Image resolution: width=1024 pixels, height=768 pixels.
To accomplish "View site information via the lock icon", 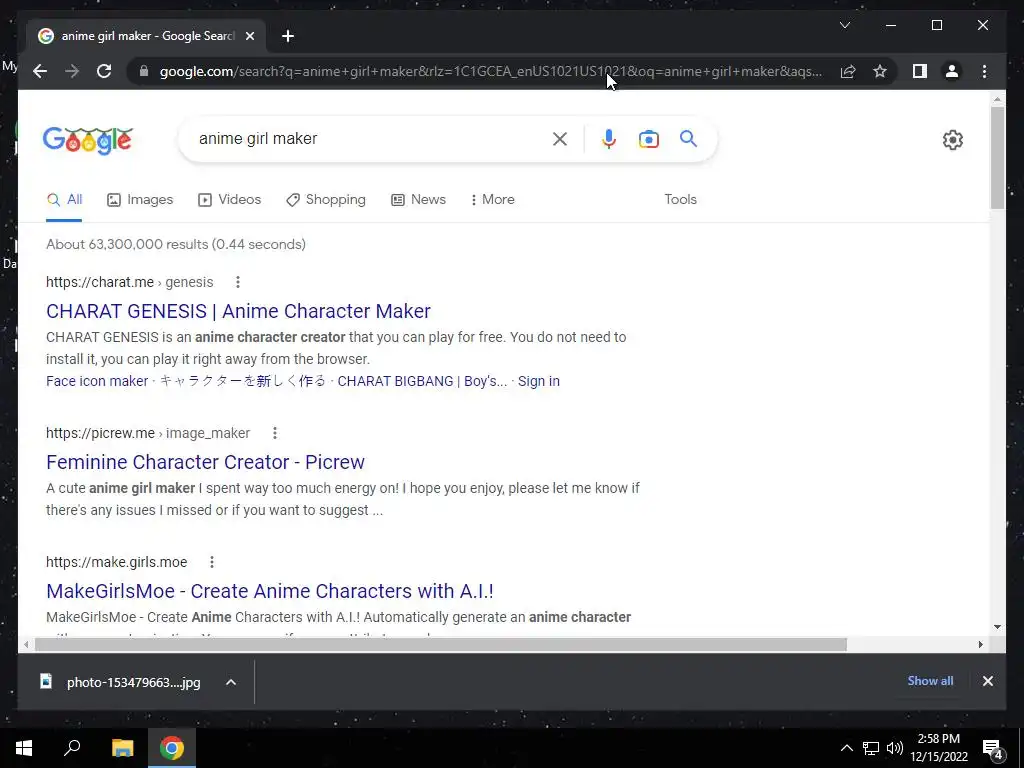I will pyautogui.click(x=144, y=71).
